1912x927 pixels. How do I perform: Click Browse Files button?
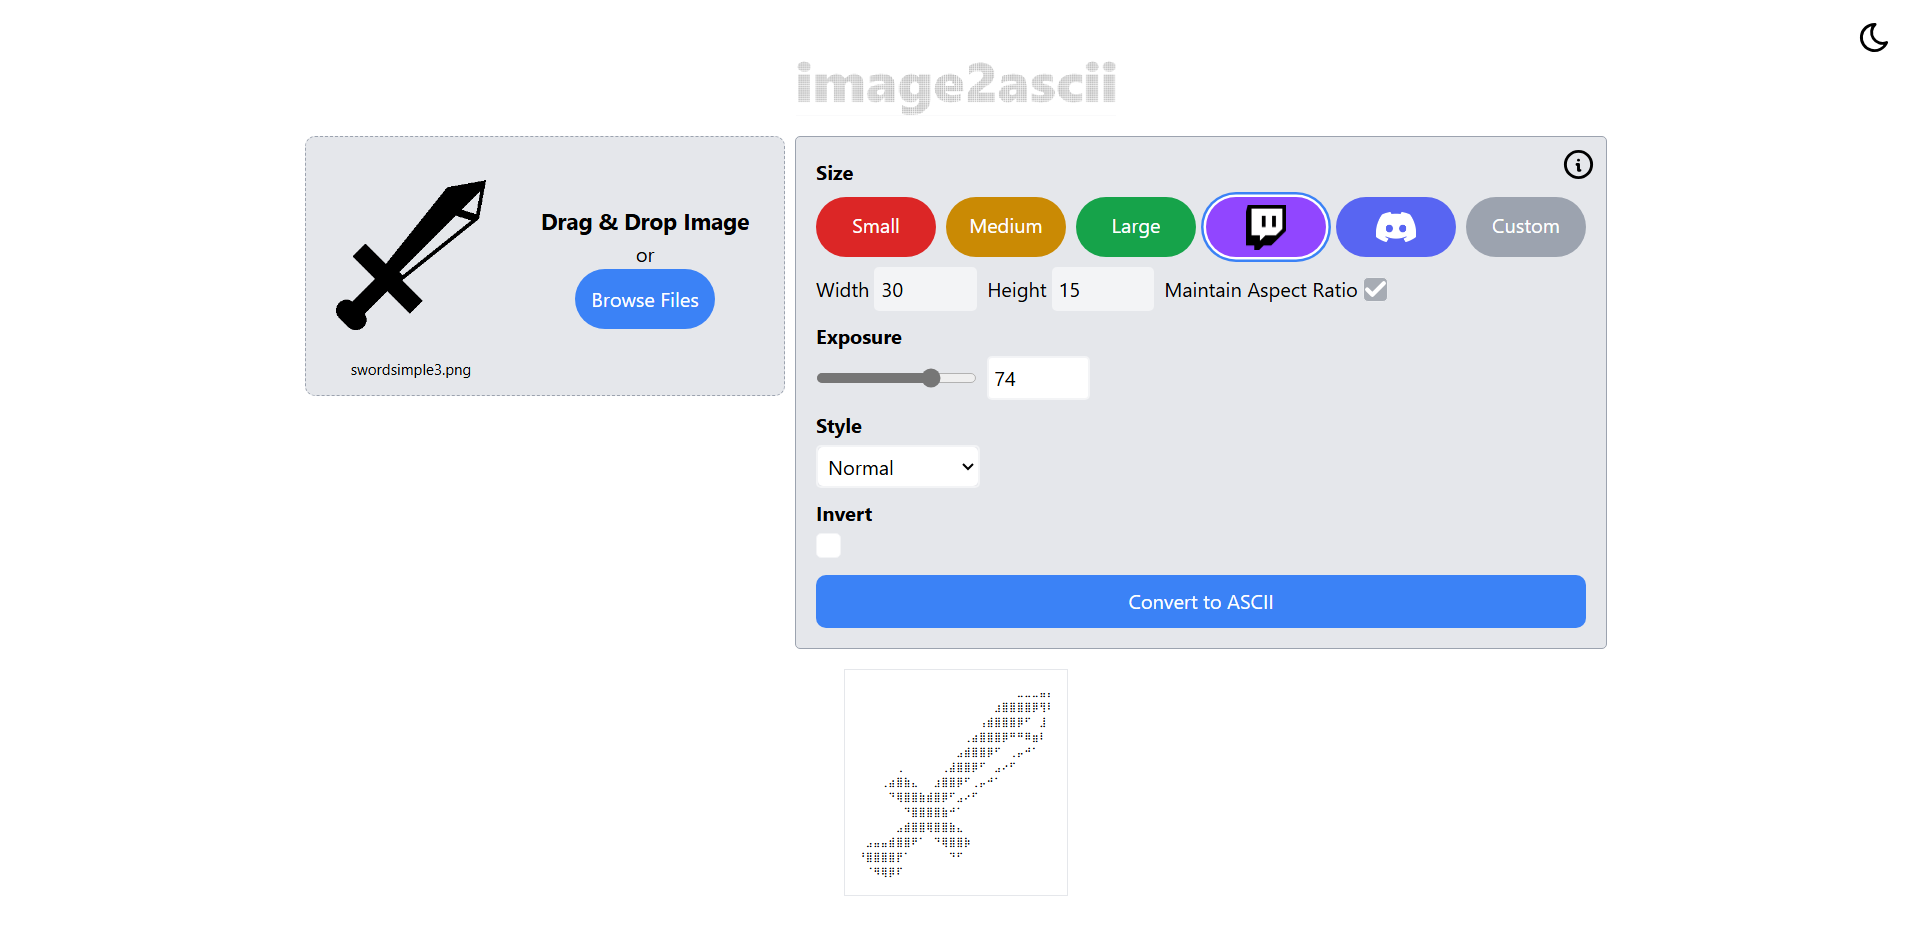pos(644,300)
